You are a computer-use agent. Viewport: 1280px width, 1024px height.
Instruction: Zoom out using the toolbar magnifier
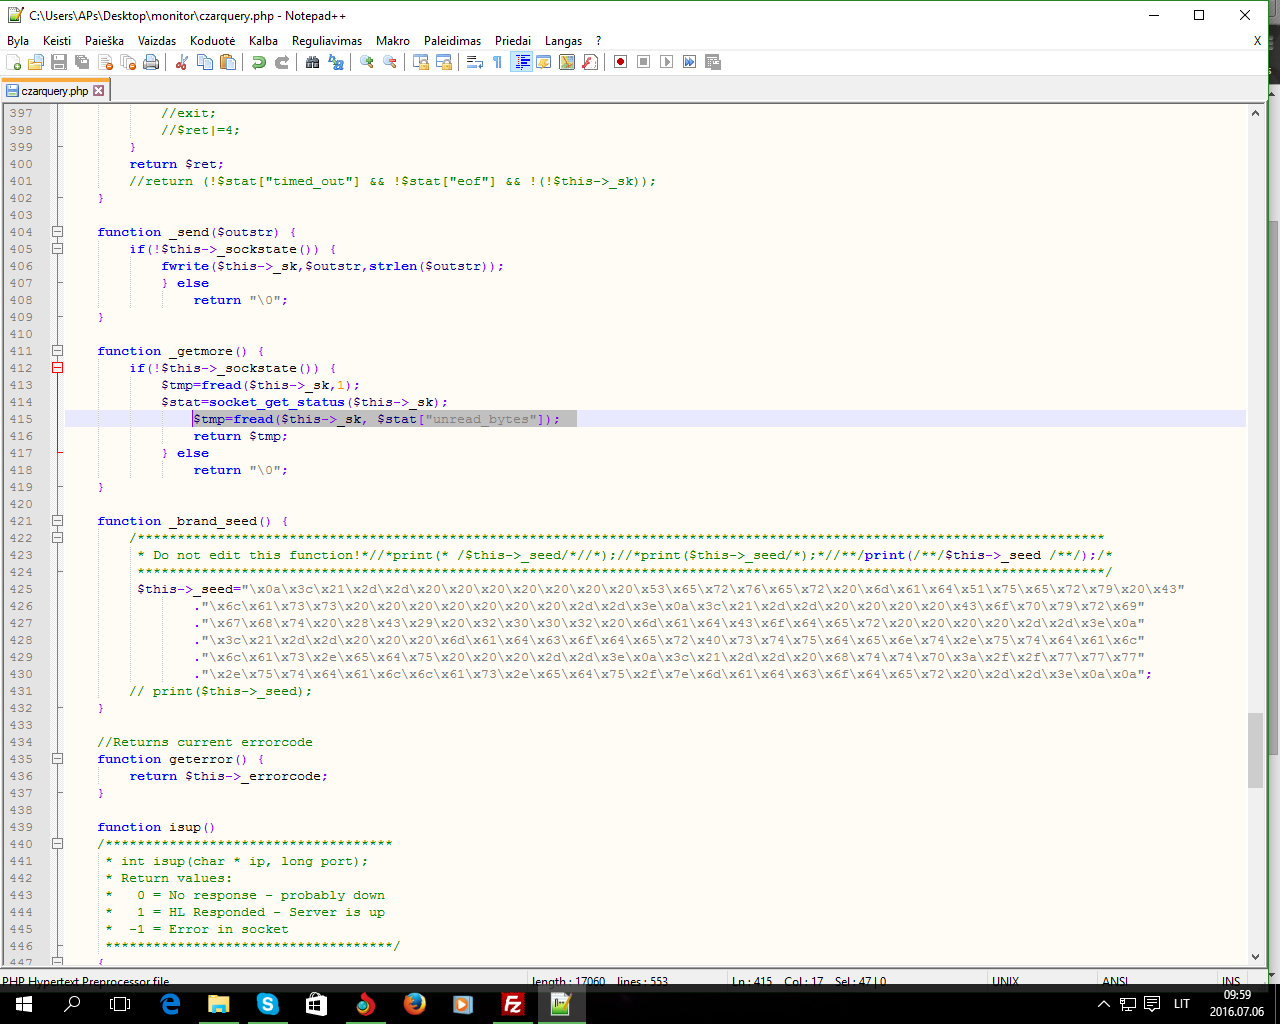pos(390,62)
